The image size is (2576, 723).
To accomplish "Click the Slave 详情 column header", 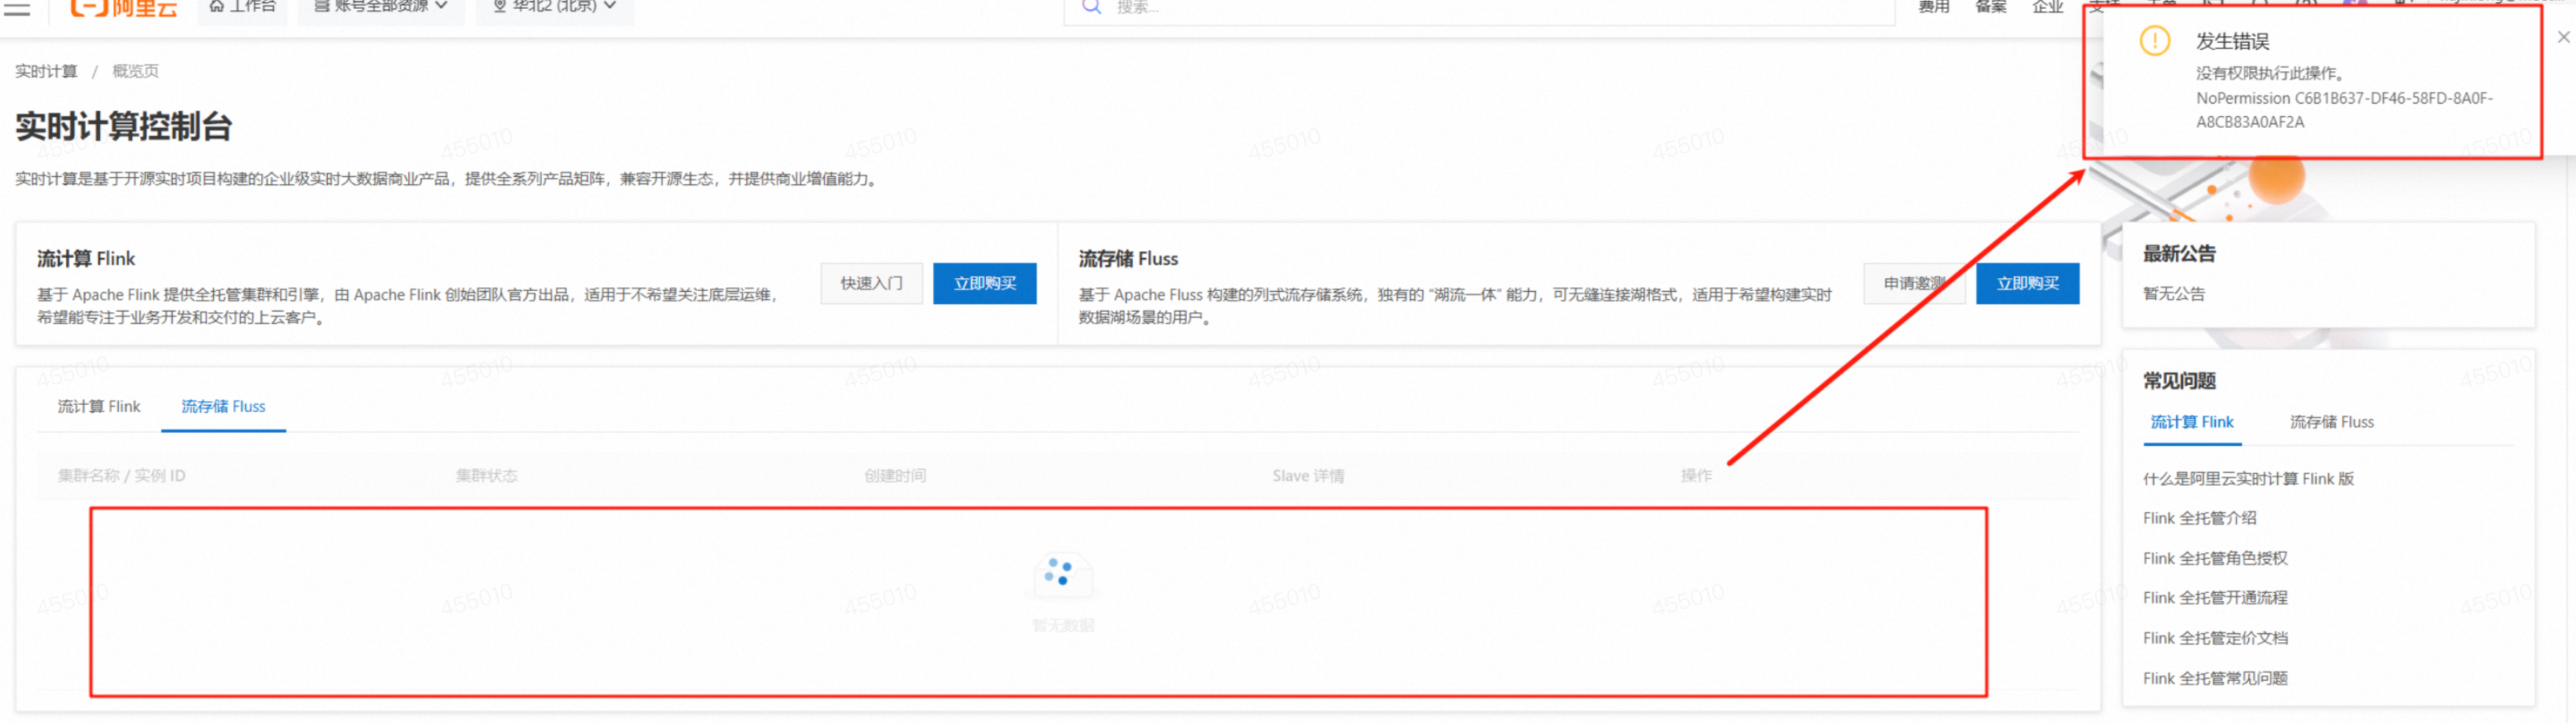I will (1308, 476).
